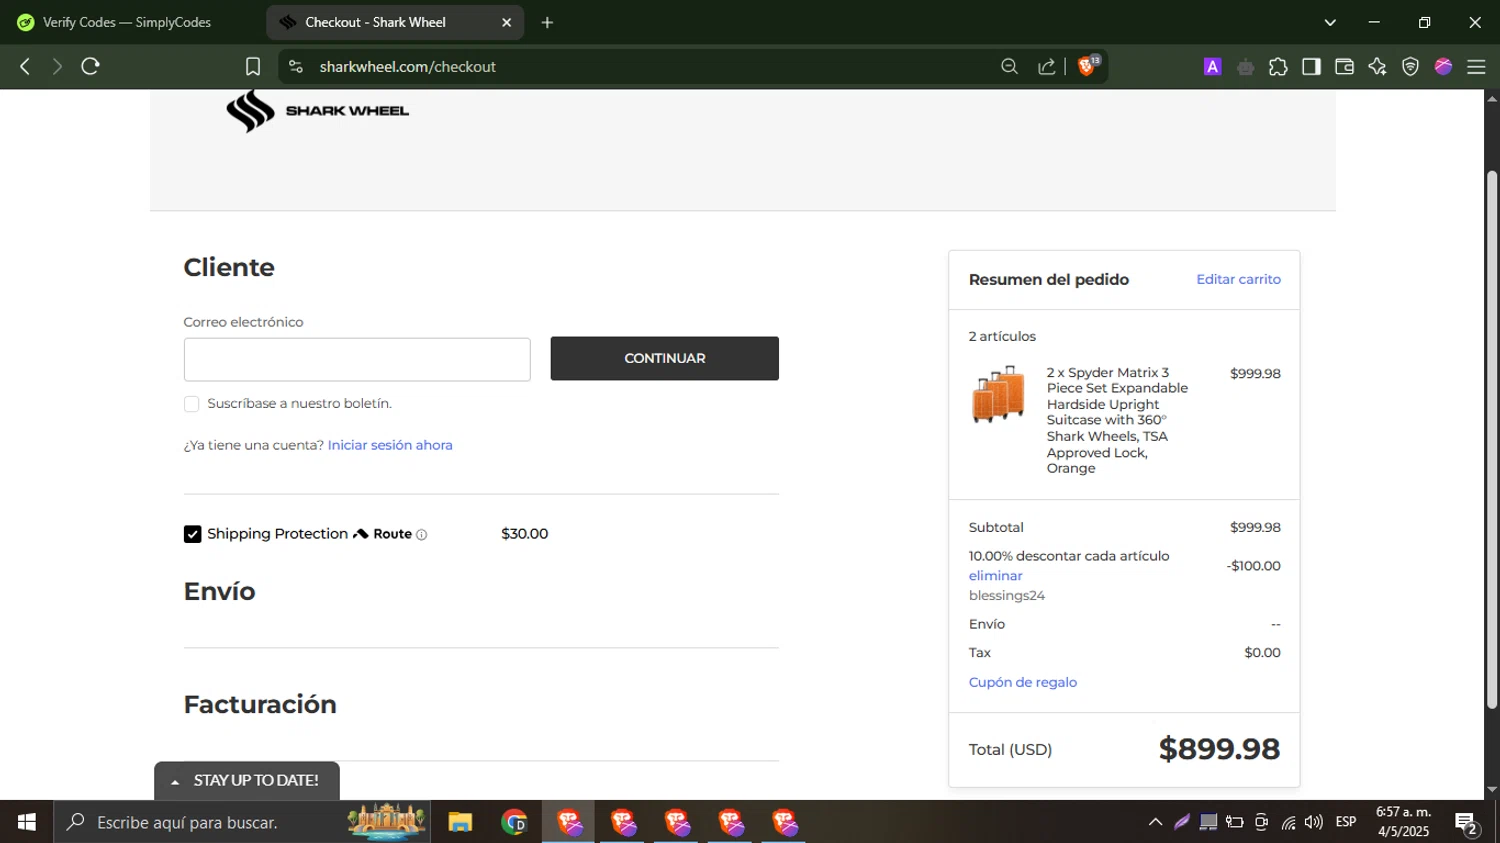The width and height of the screenshot is (1500, 843).
Task: Open Wi-Fi network tray icon
Action: pyautogui.click(x=1288, y=822)
